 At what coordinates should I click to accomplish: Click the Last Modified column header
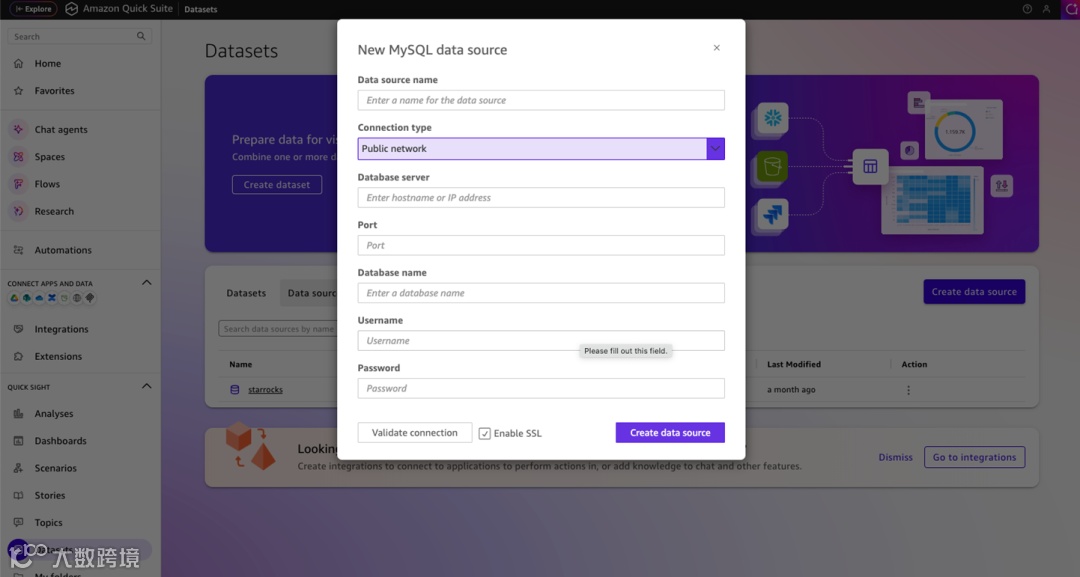coord(793,364)
